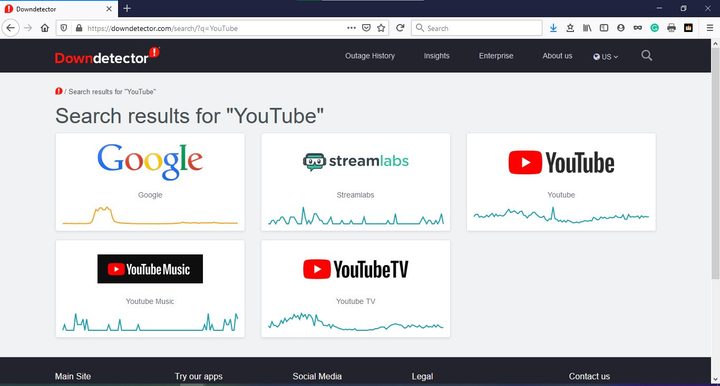Click the tracking protection shield icon

tap(64, 28)
